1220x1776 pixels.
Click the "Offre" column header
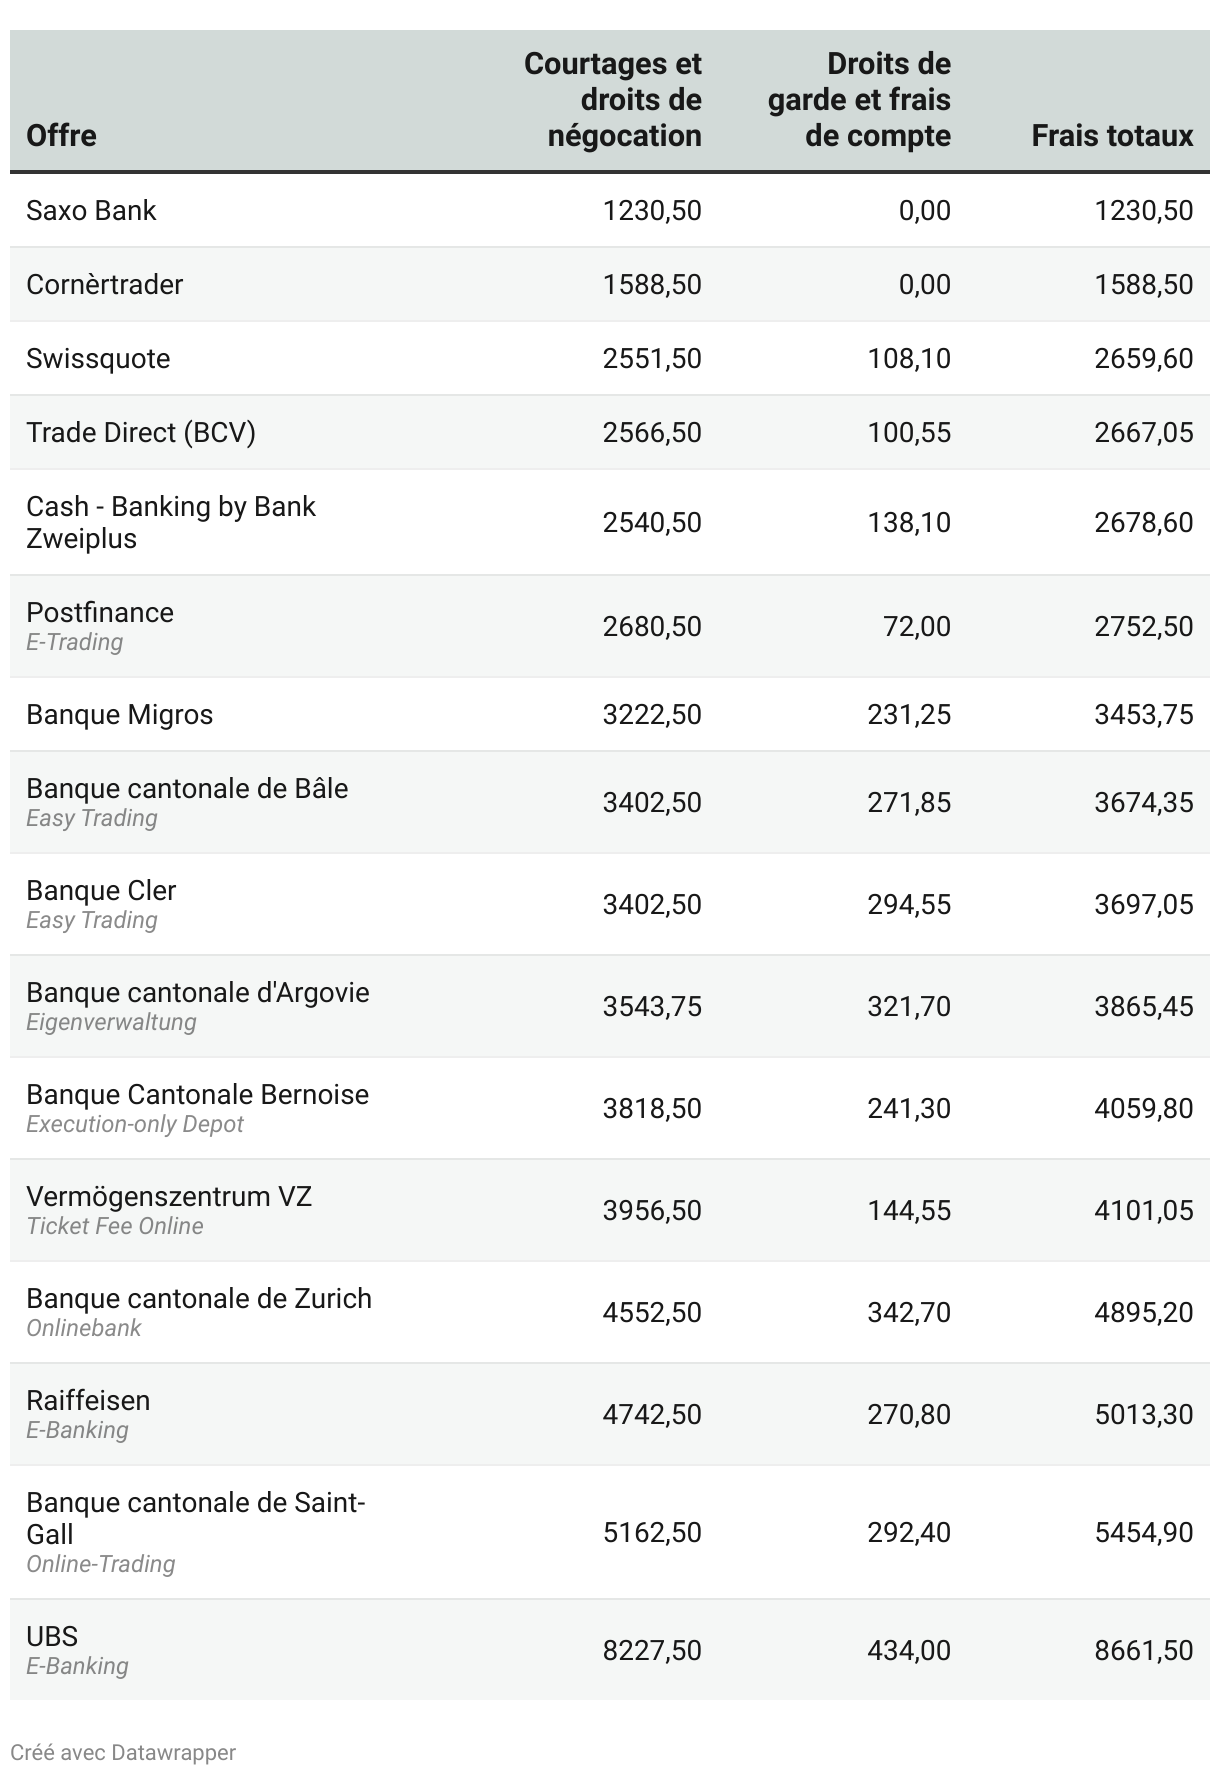(62, 136)
